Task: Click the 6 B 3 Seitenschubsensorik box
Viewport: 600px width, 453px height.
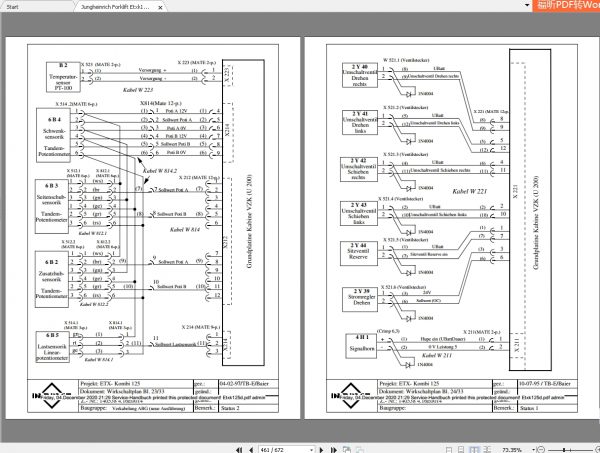Action: 52,206
